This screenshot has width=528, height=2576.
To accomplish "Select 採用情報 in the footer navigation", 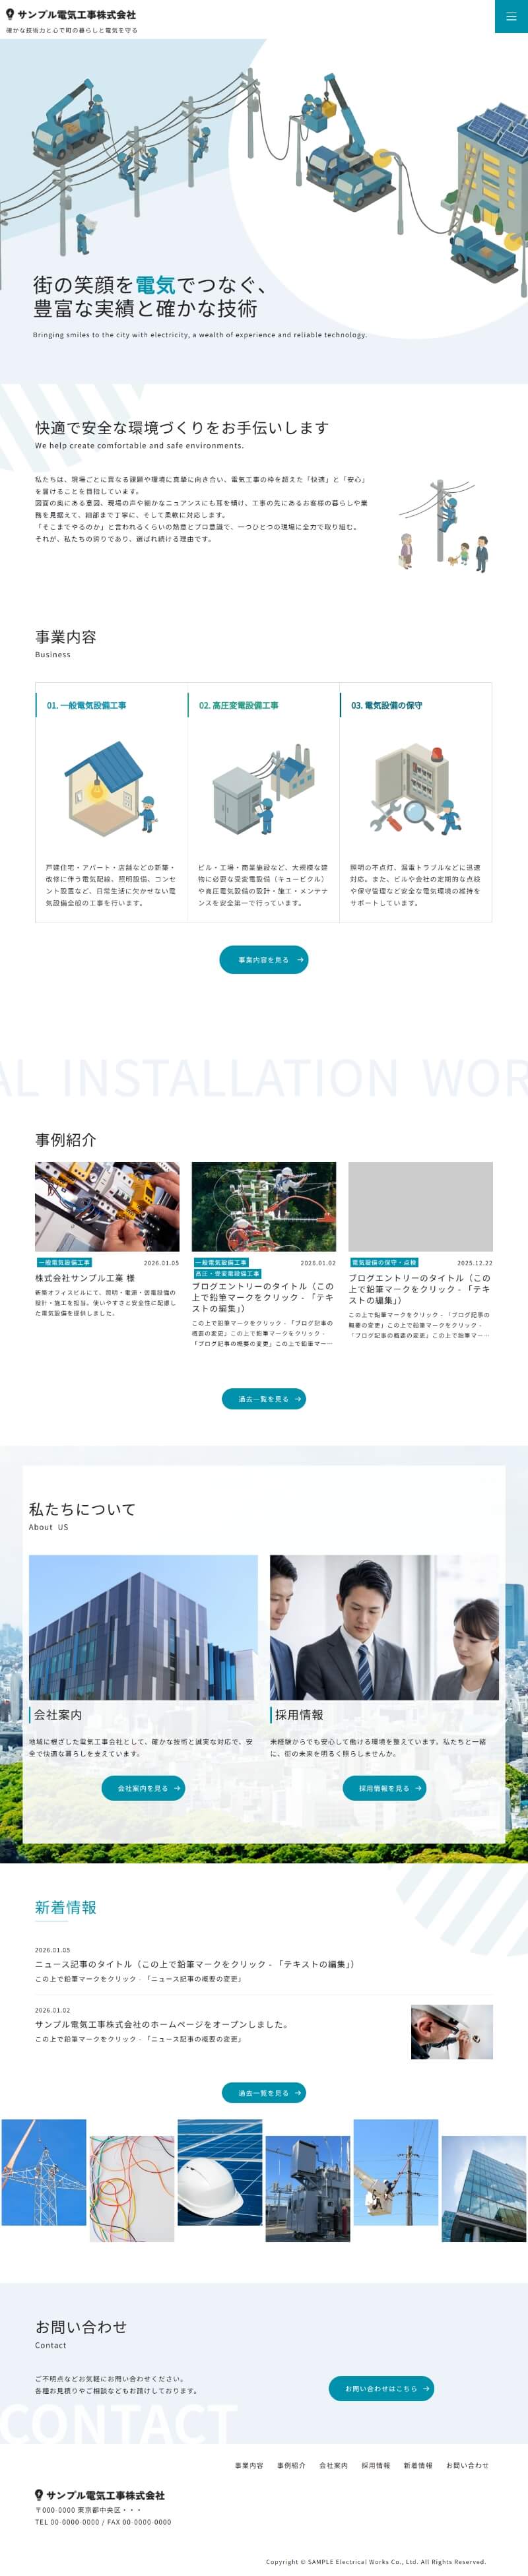I will (x=375, y=2465).
